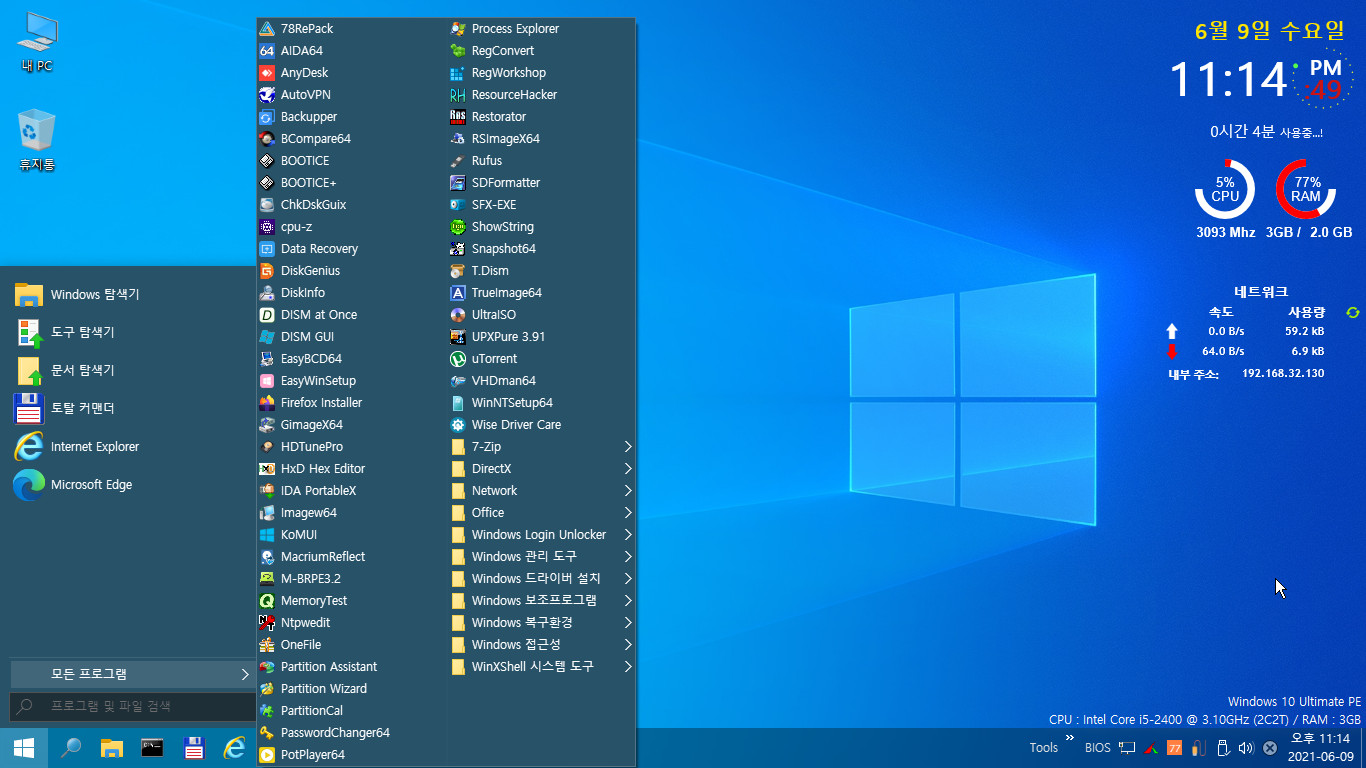This screenshot has width=1366, height=768.
Task: Open Microsoft Edge from start menu
Action: pos(130,485)
